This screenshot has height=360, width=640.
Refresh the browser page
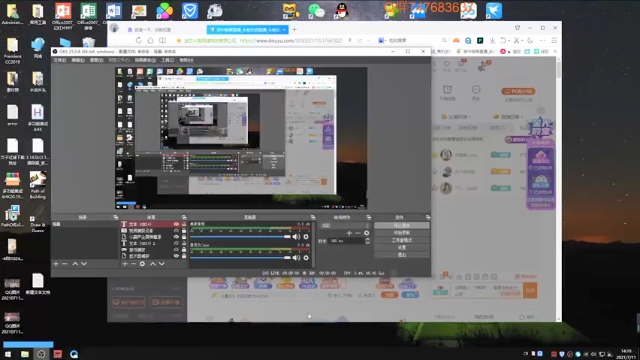(x=138, y=40)
